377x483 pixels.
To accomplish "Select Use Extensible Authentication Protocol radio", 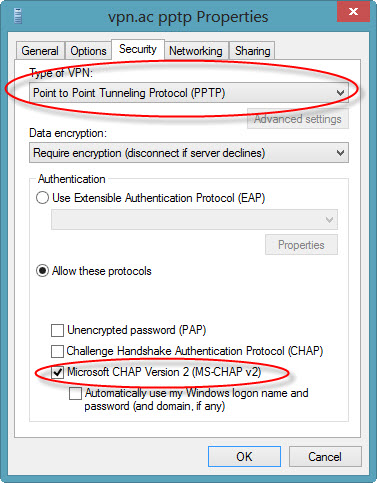I will pyautogui.click(x=42, y=198).
